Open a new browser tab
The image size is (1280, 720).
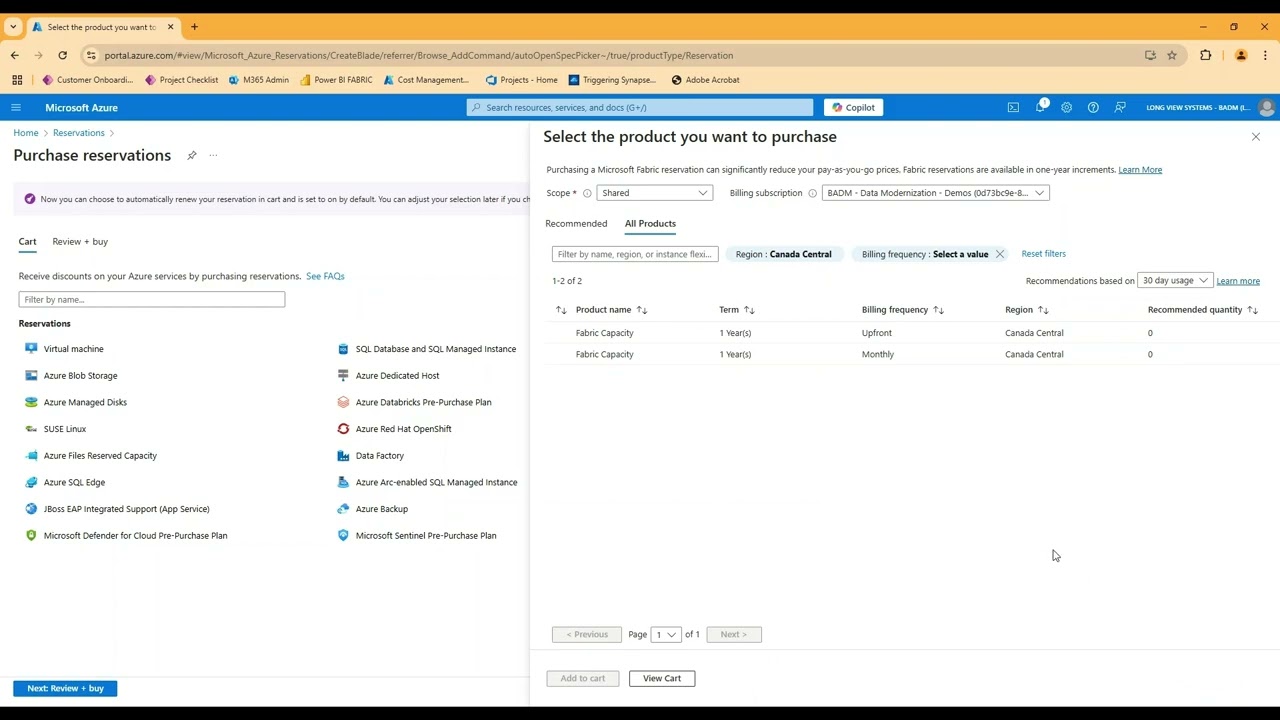pos(194,27)
